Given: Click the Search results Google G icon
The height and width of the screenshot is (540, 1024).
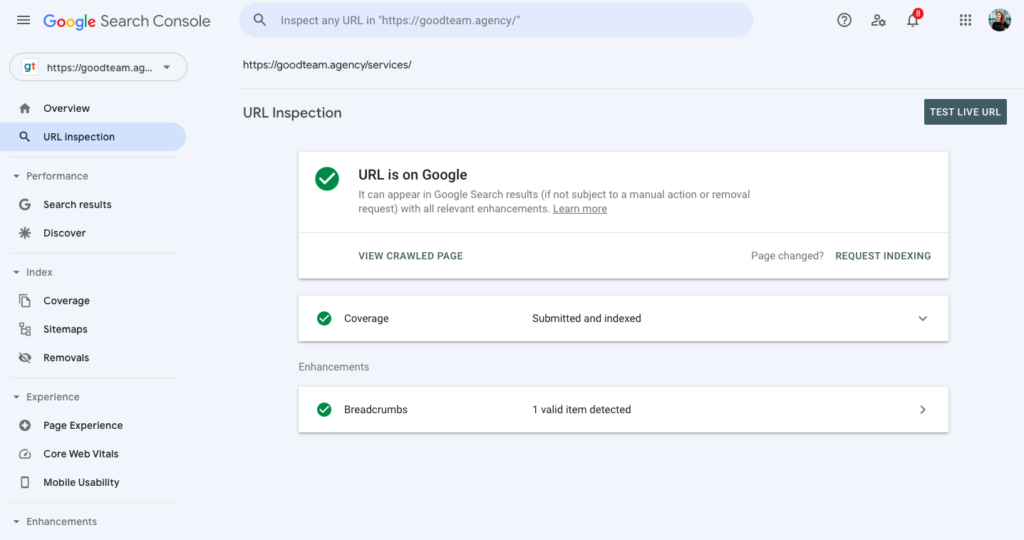Looking at the screenshot, I should [25, 204].
